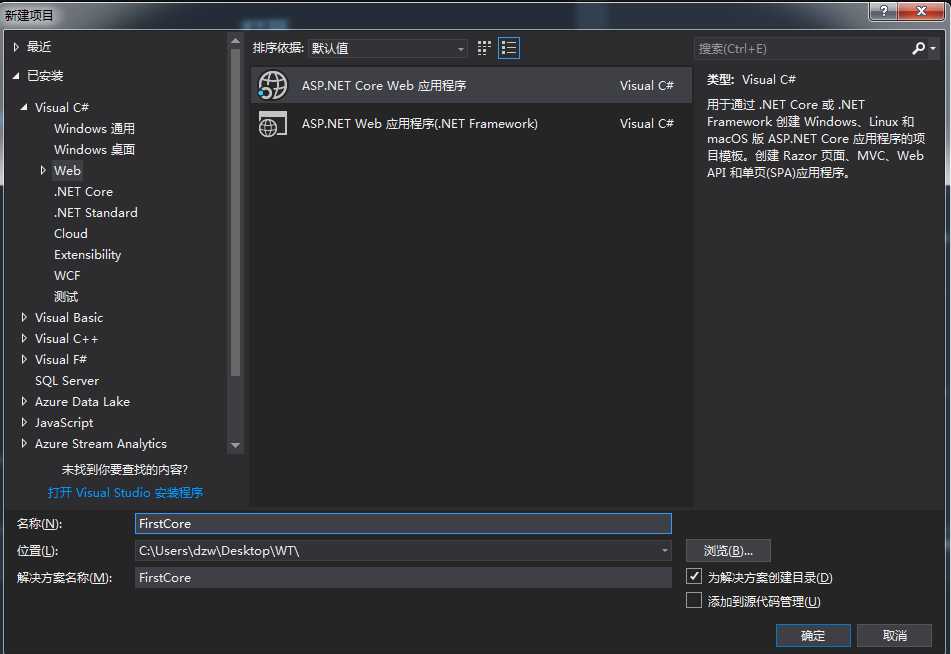Select the SQL Server category
951x654 pixels.
(67, 380)
